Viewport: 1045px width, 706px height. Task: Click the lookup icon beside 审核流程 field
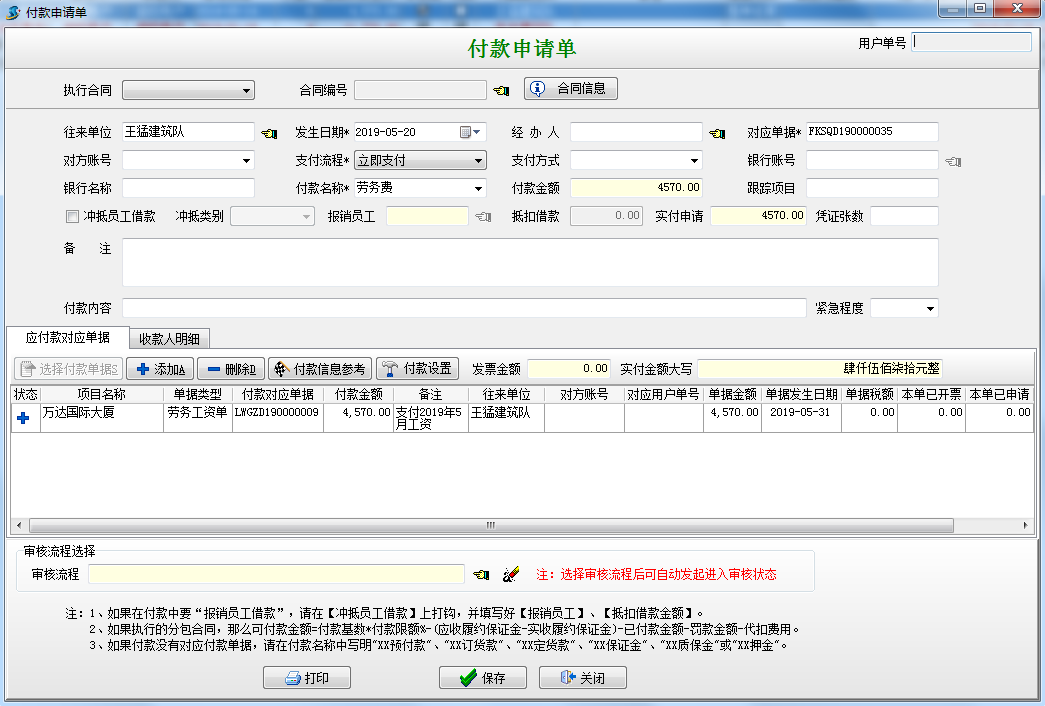coord(479,574)
